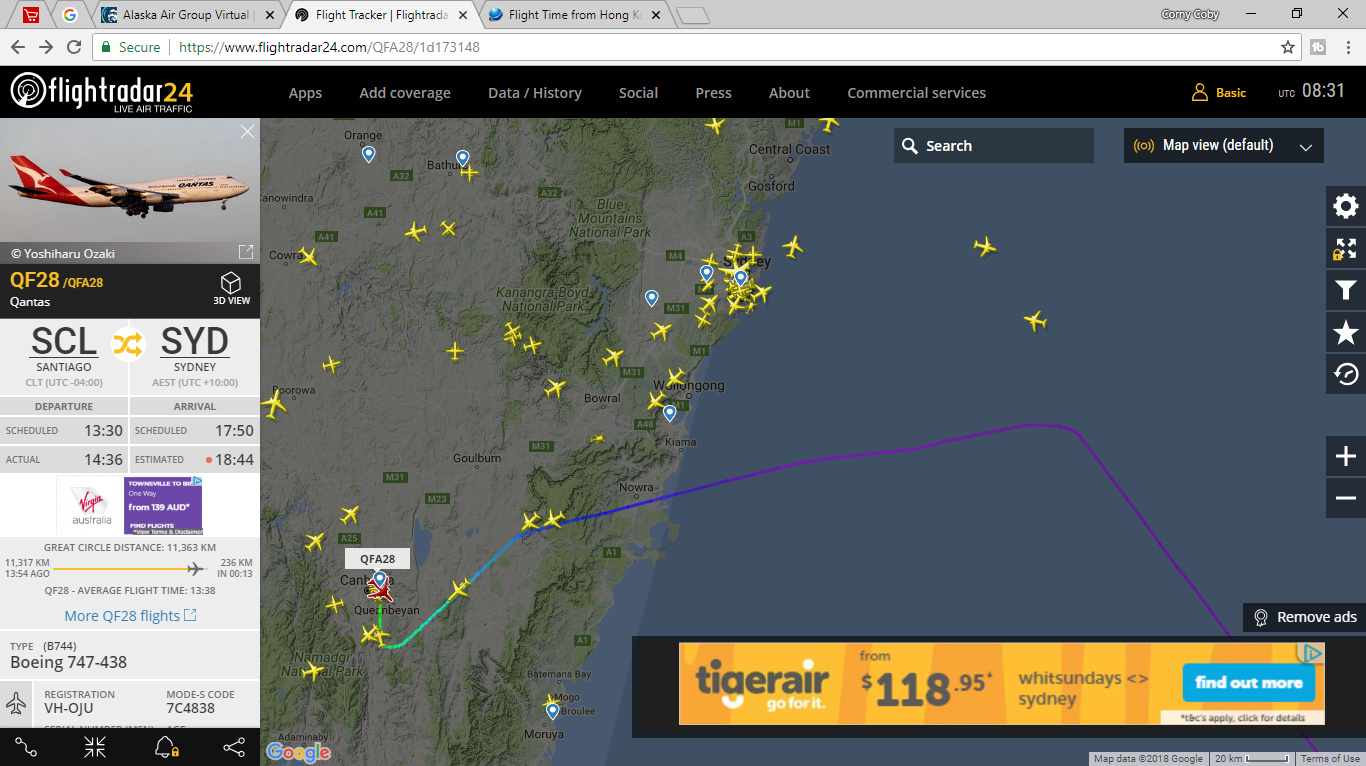Expand Map view (default) dropdown
This screenshot has width=1366, height=766.
click(1224, 145)
